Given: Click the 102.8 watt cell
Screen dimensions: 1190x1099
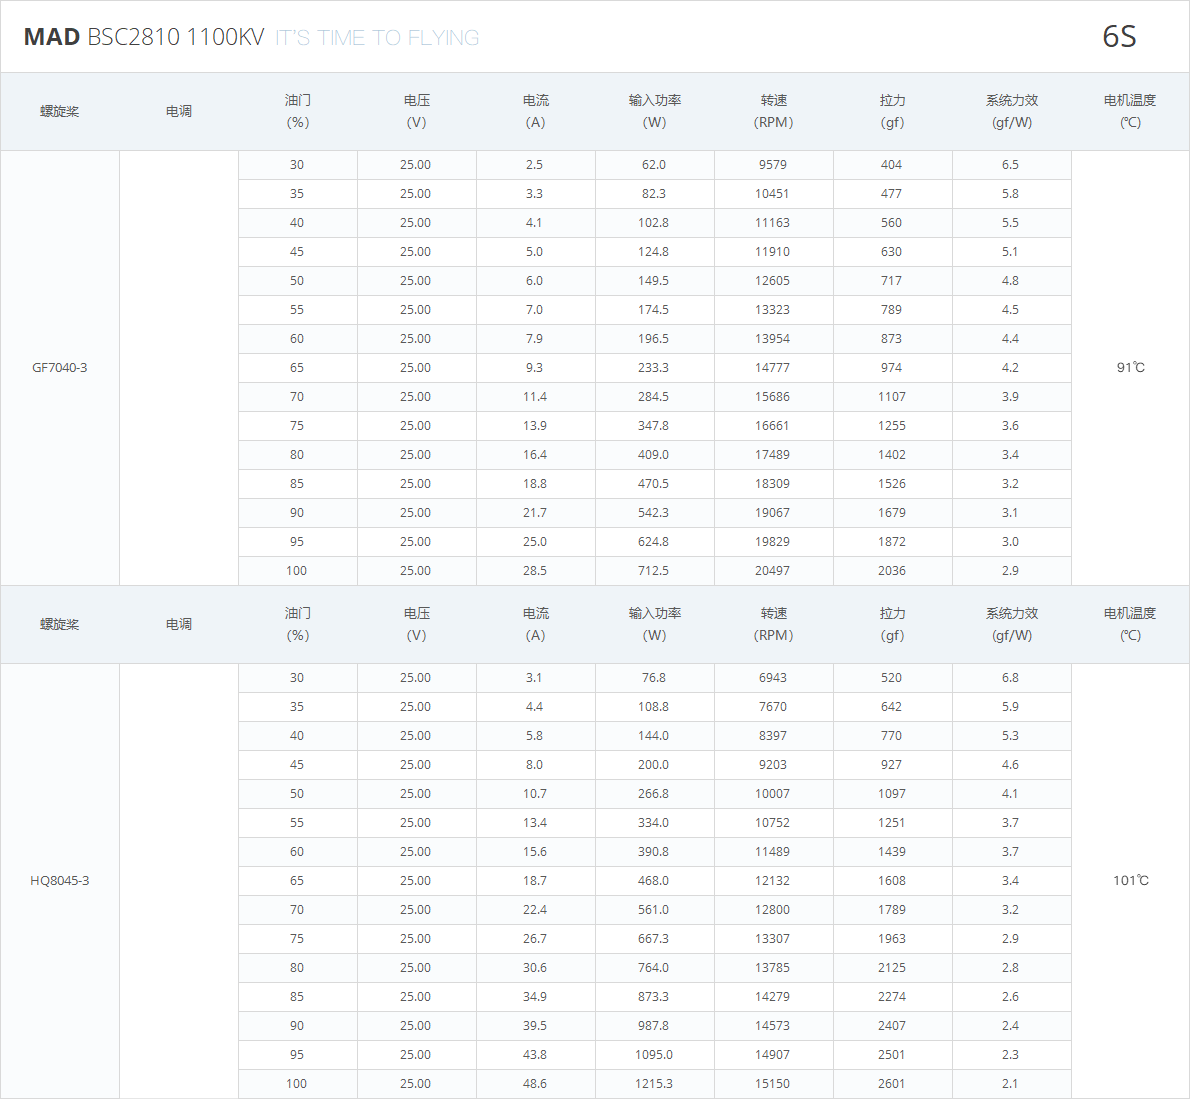Looking at the screenshot, I should (x=653, y=222).
